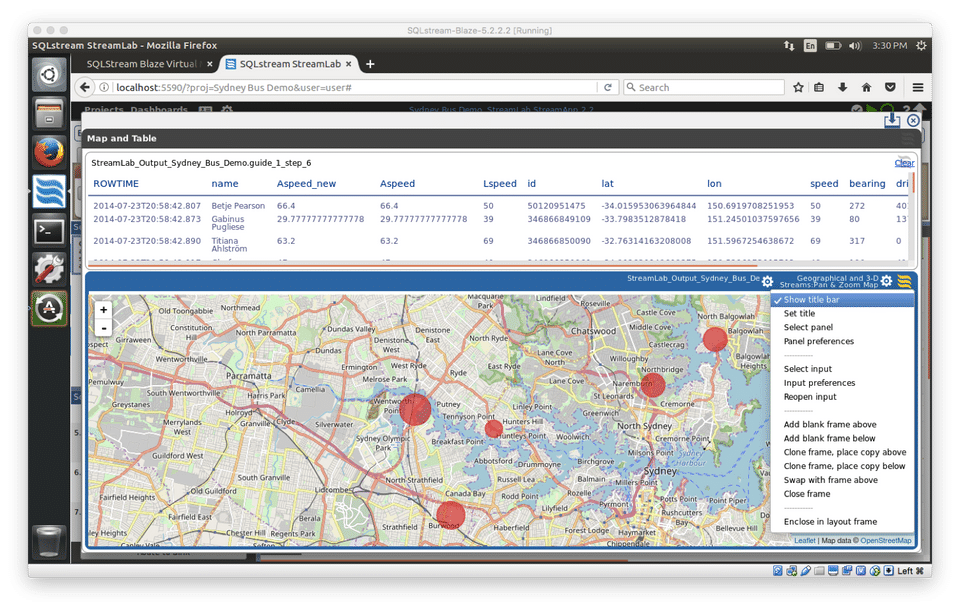Choose Clone frame, place copy above

click(x=845, y=452)
